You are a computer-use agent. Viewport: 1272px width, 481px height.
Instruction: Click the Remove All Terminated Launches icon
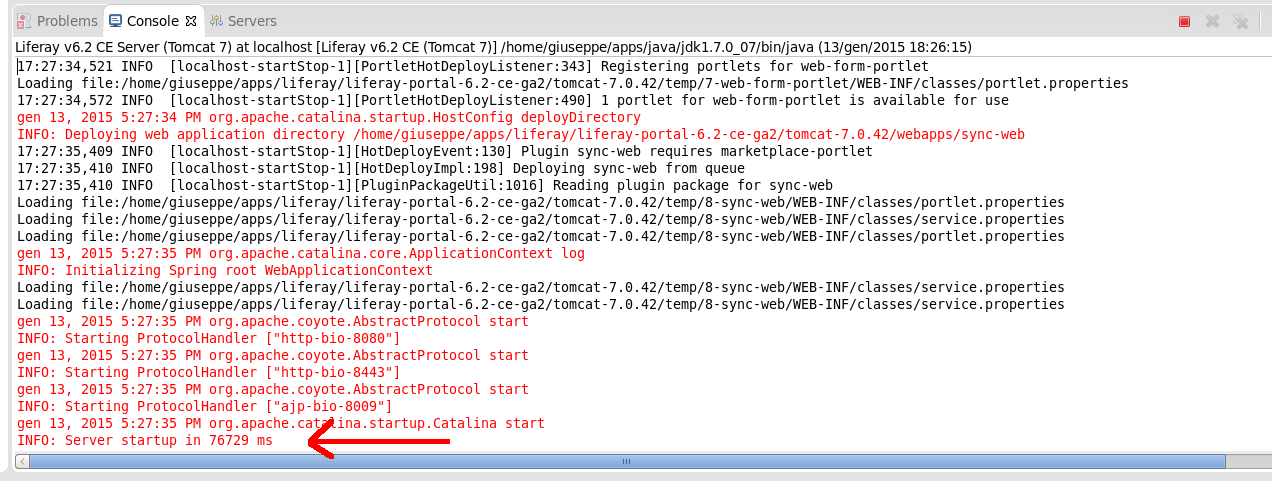[1241, 21]
